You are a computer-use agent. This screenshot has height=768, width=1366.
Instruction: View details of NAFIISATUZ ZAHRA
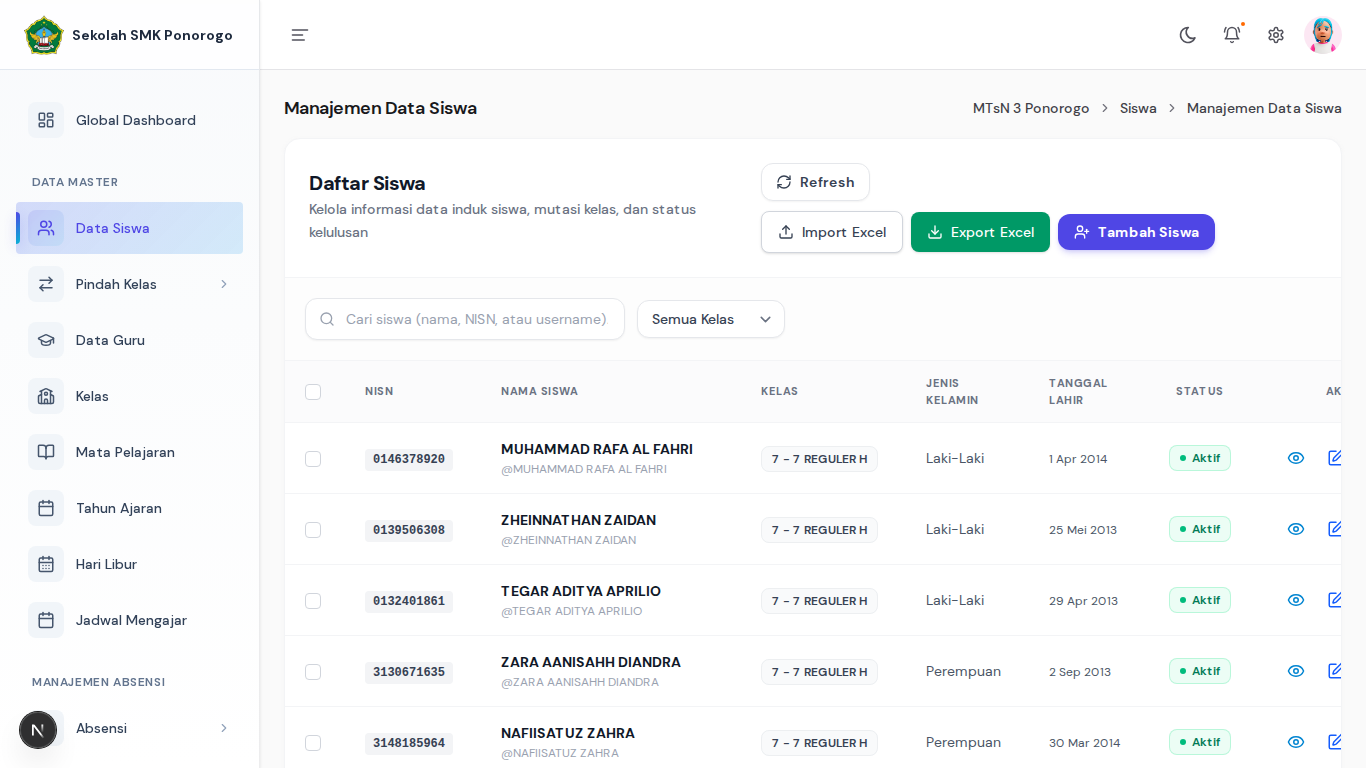(x=1296, y=742)
